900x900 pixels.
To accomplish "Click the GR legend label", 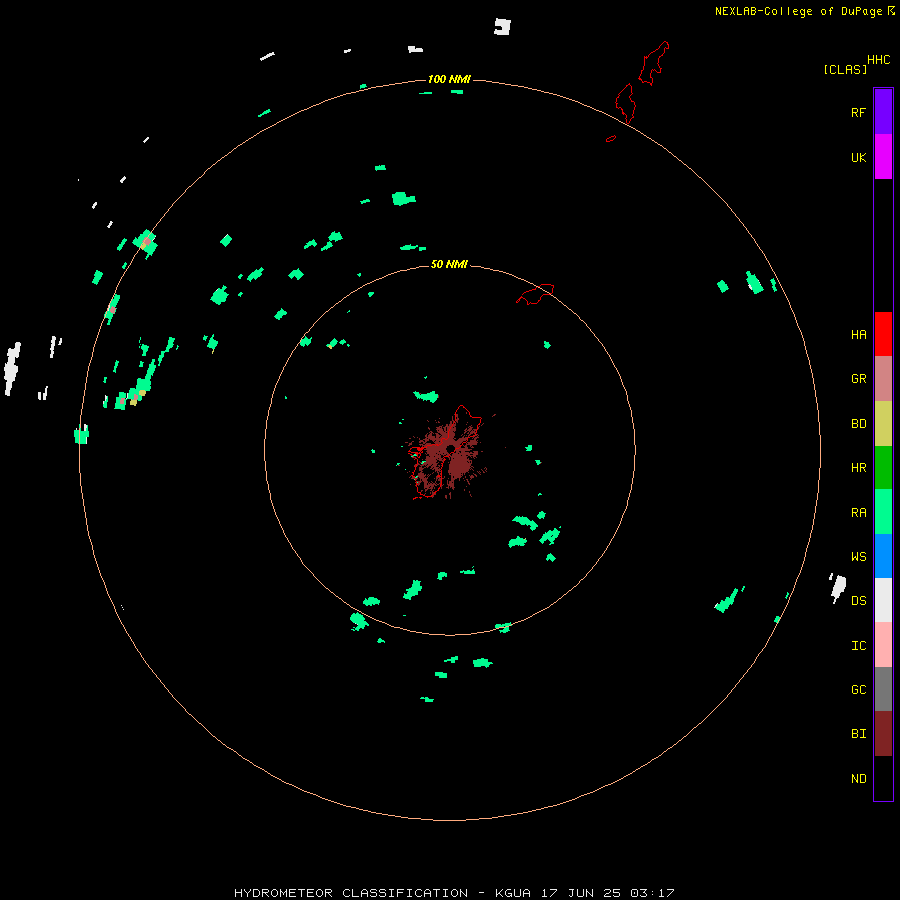I will coord(858,379).
